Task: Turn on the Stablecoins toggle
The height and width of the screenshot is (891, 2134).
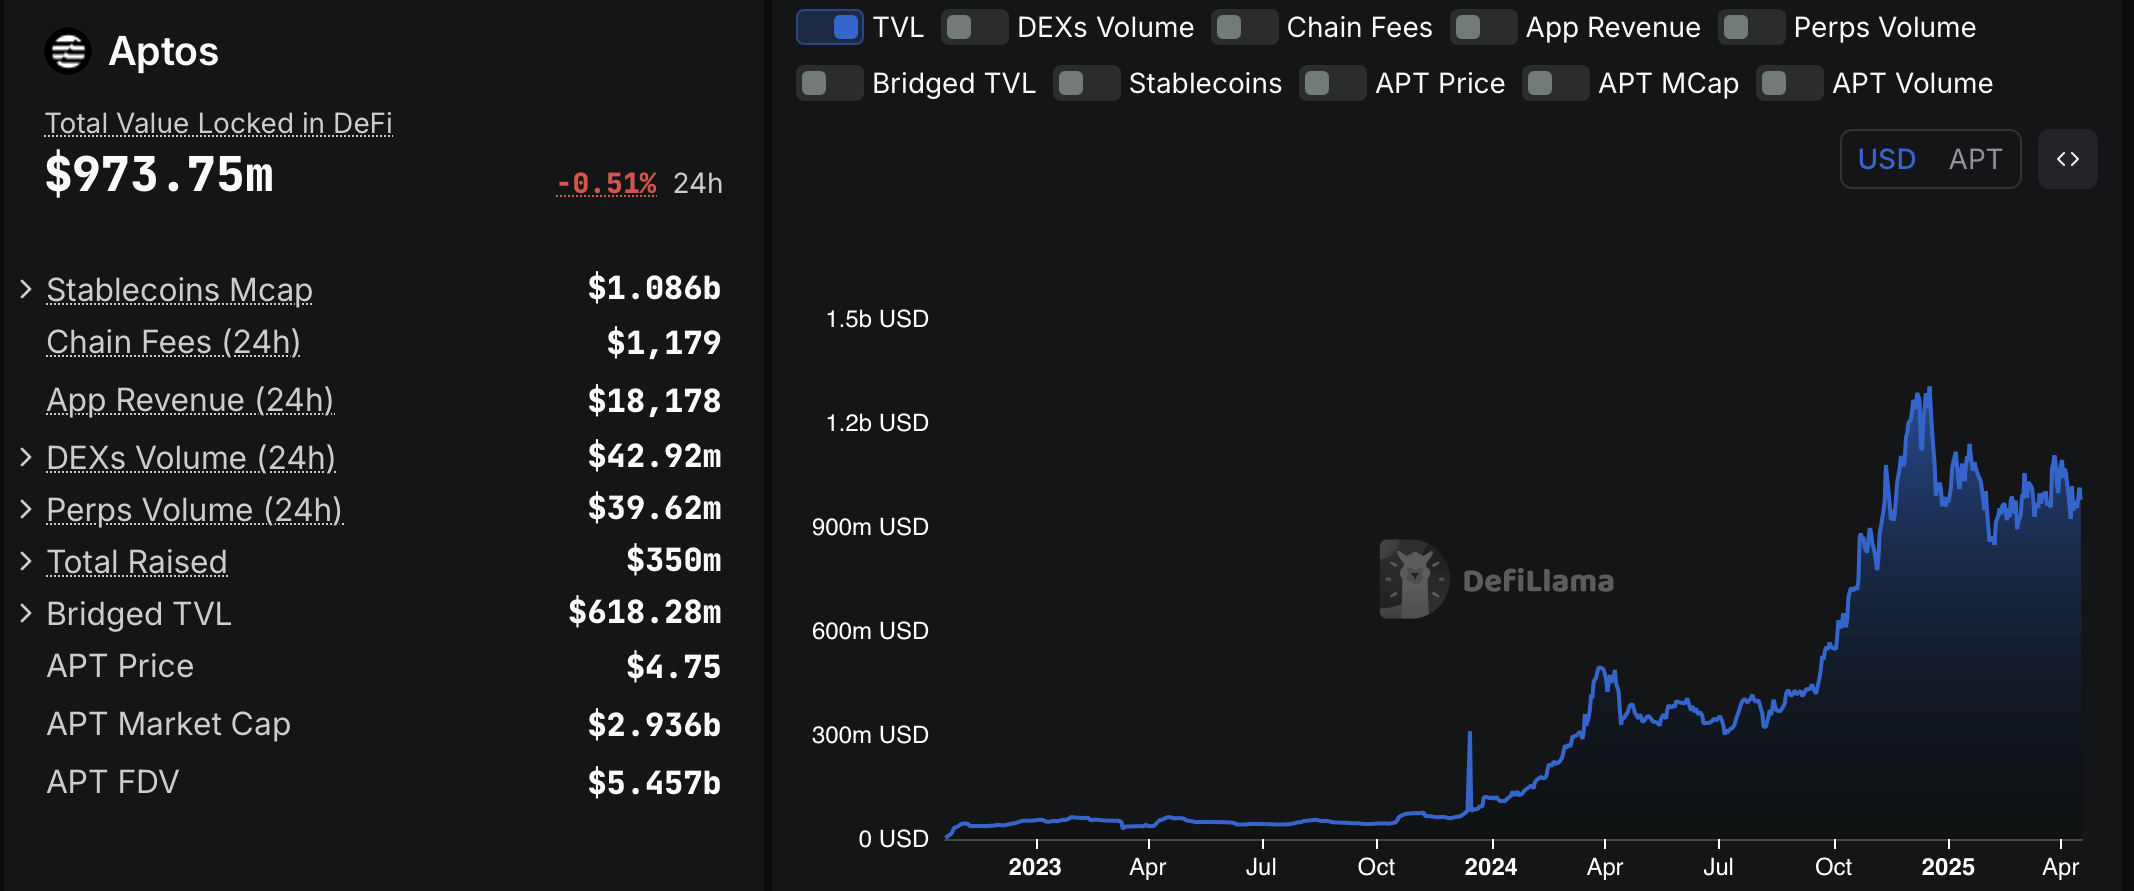Action: 1086,83
